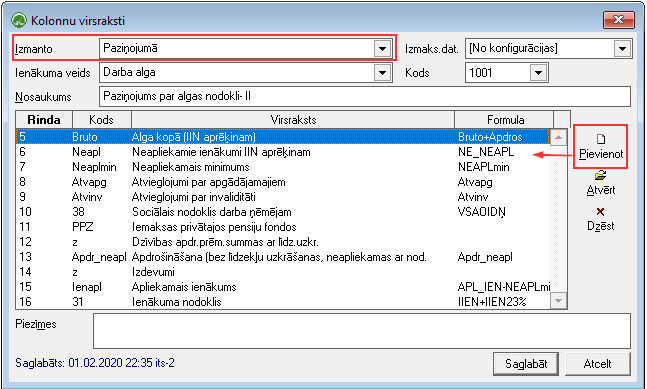The image size is (647, 389).
Task: Click the Kods column header
Action: point(102,120)
